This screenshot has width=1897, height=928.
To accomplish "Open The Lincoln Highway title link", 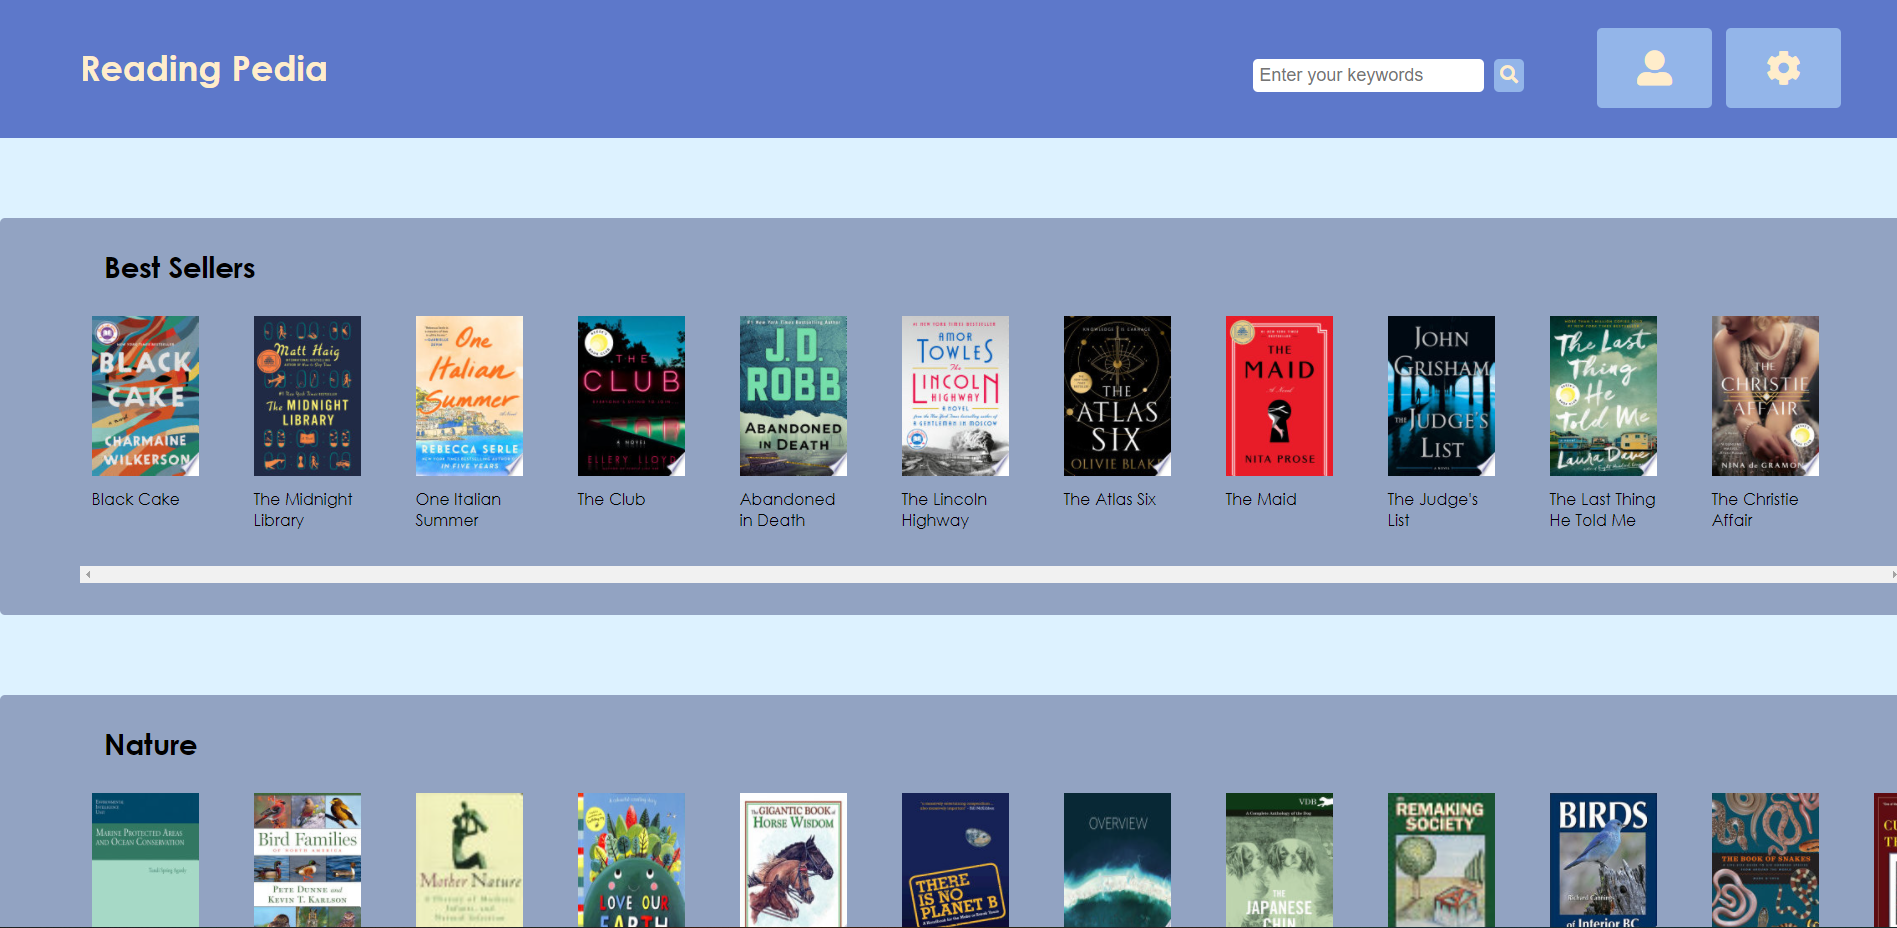I will tap(943, 509).
